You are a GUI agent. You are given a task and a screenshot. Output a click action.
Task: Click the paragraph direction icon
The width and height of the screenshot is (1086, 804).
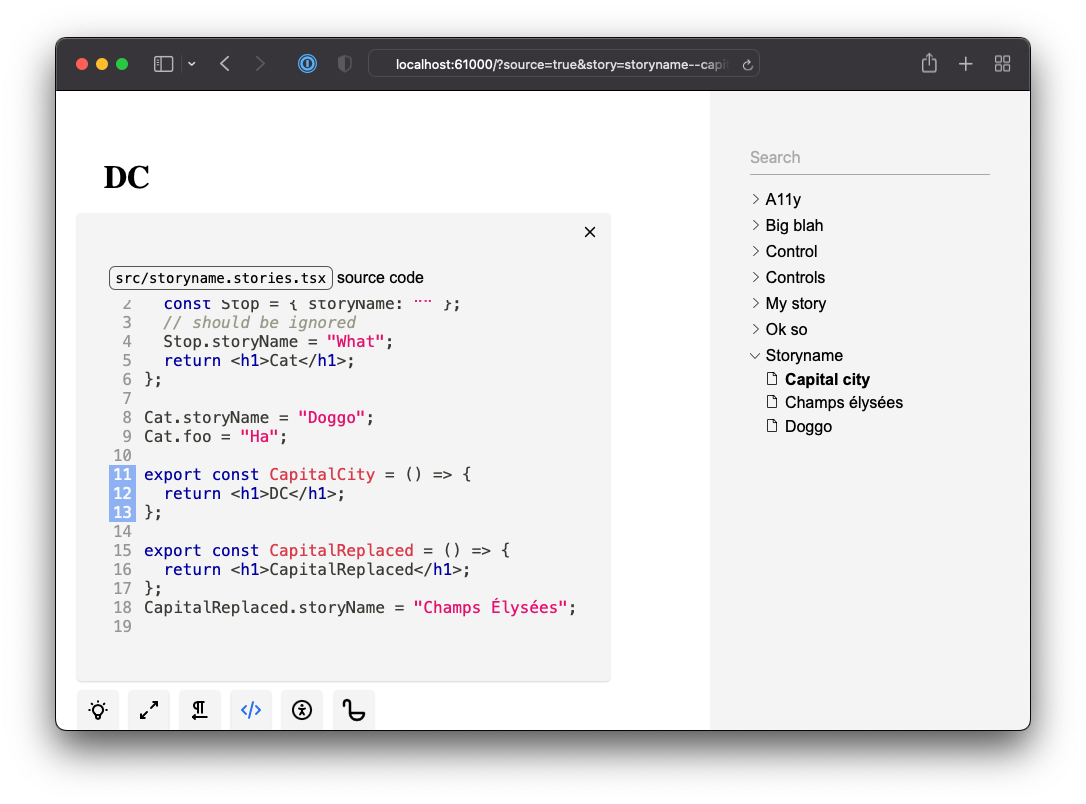[x=199, y=710]
